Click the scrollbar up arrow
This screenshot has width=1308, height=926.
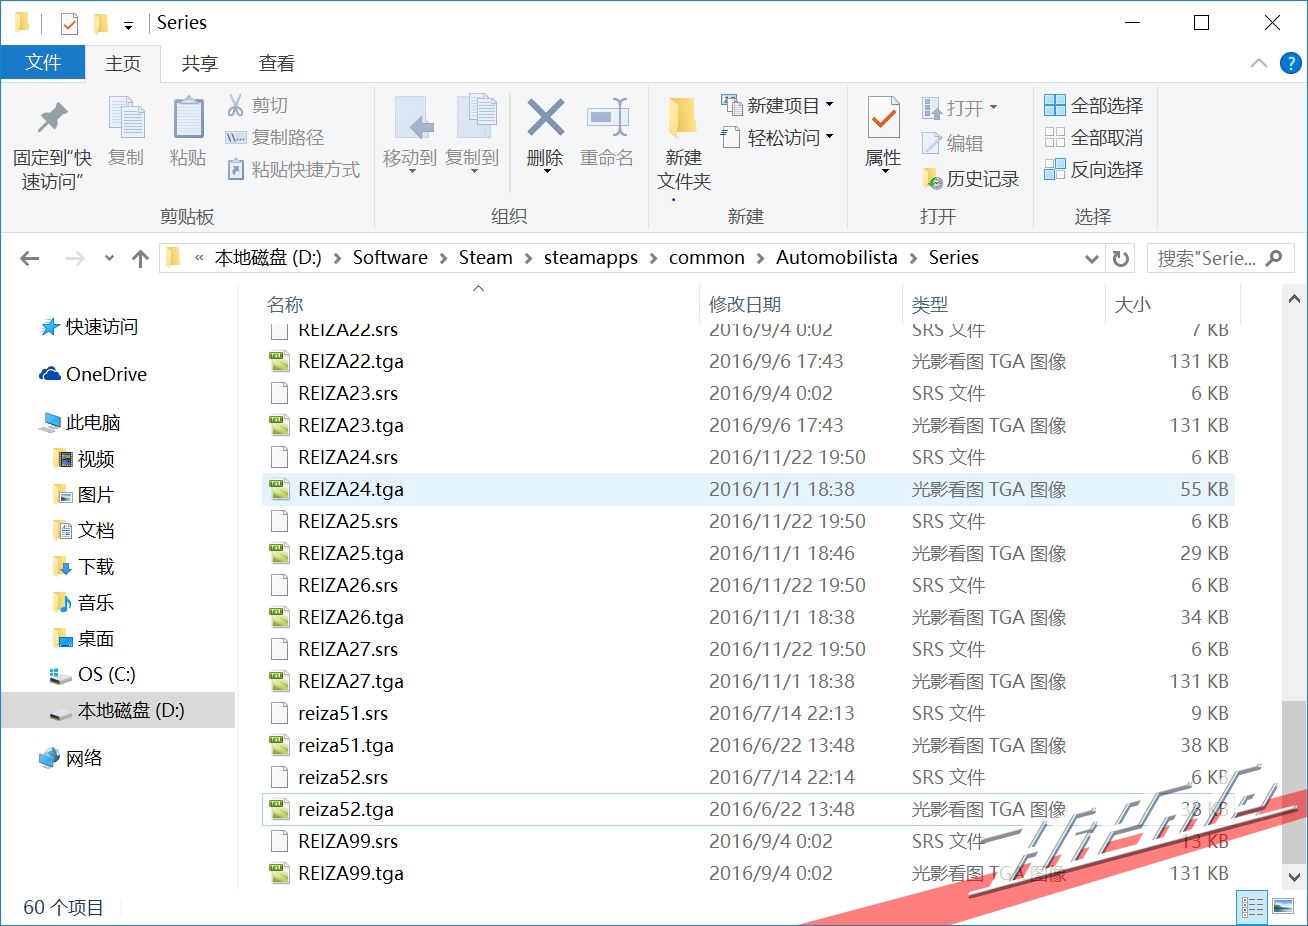pos(1294,299)
